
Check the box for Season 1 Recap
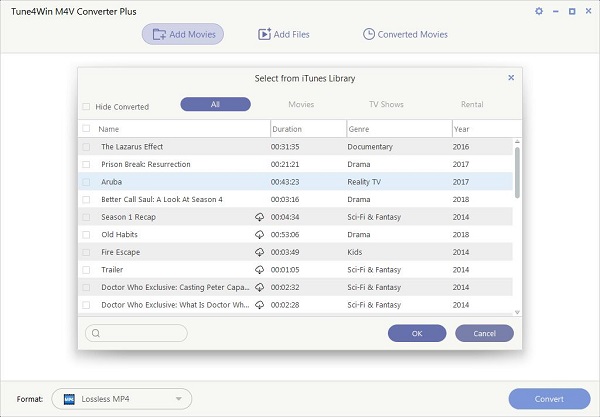point(86,217)
